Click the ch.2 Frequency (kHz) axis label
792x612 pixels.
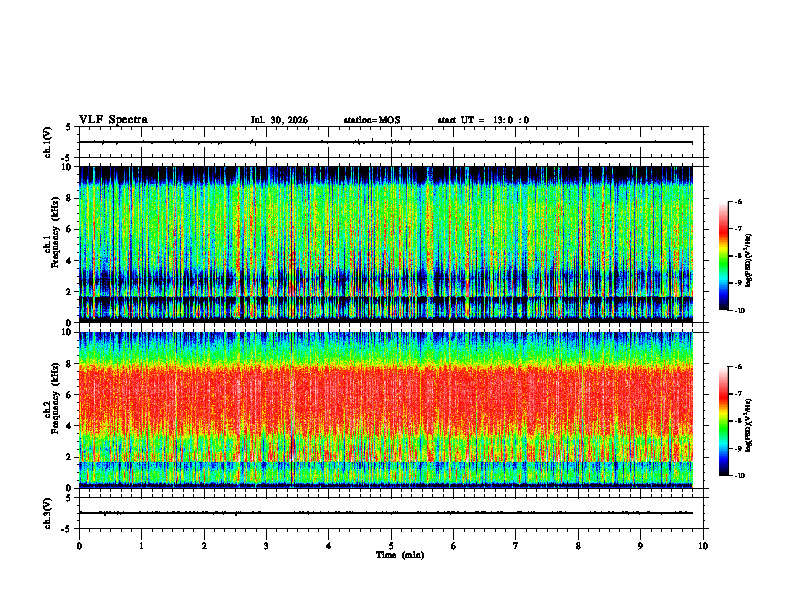coord(52,410)
